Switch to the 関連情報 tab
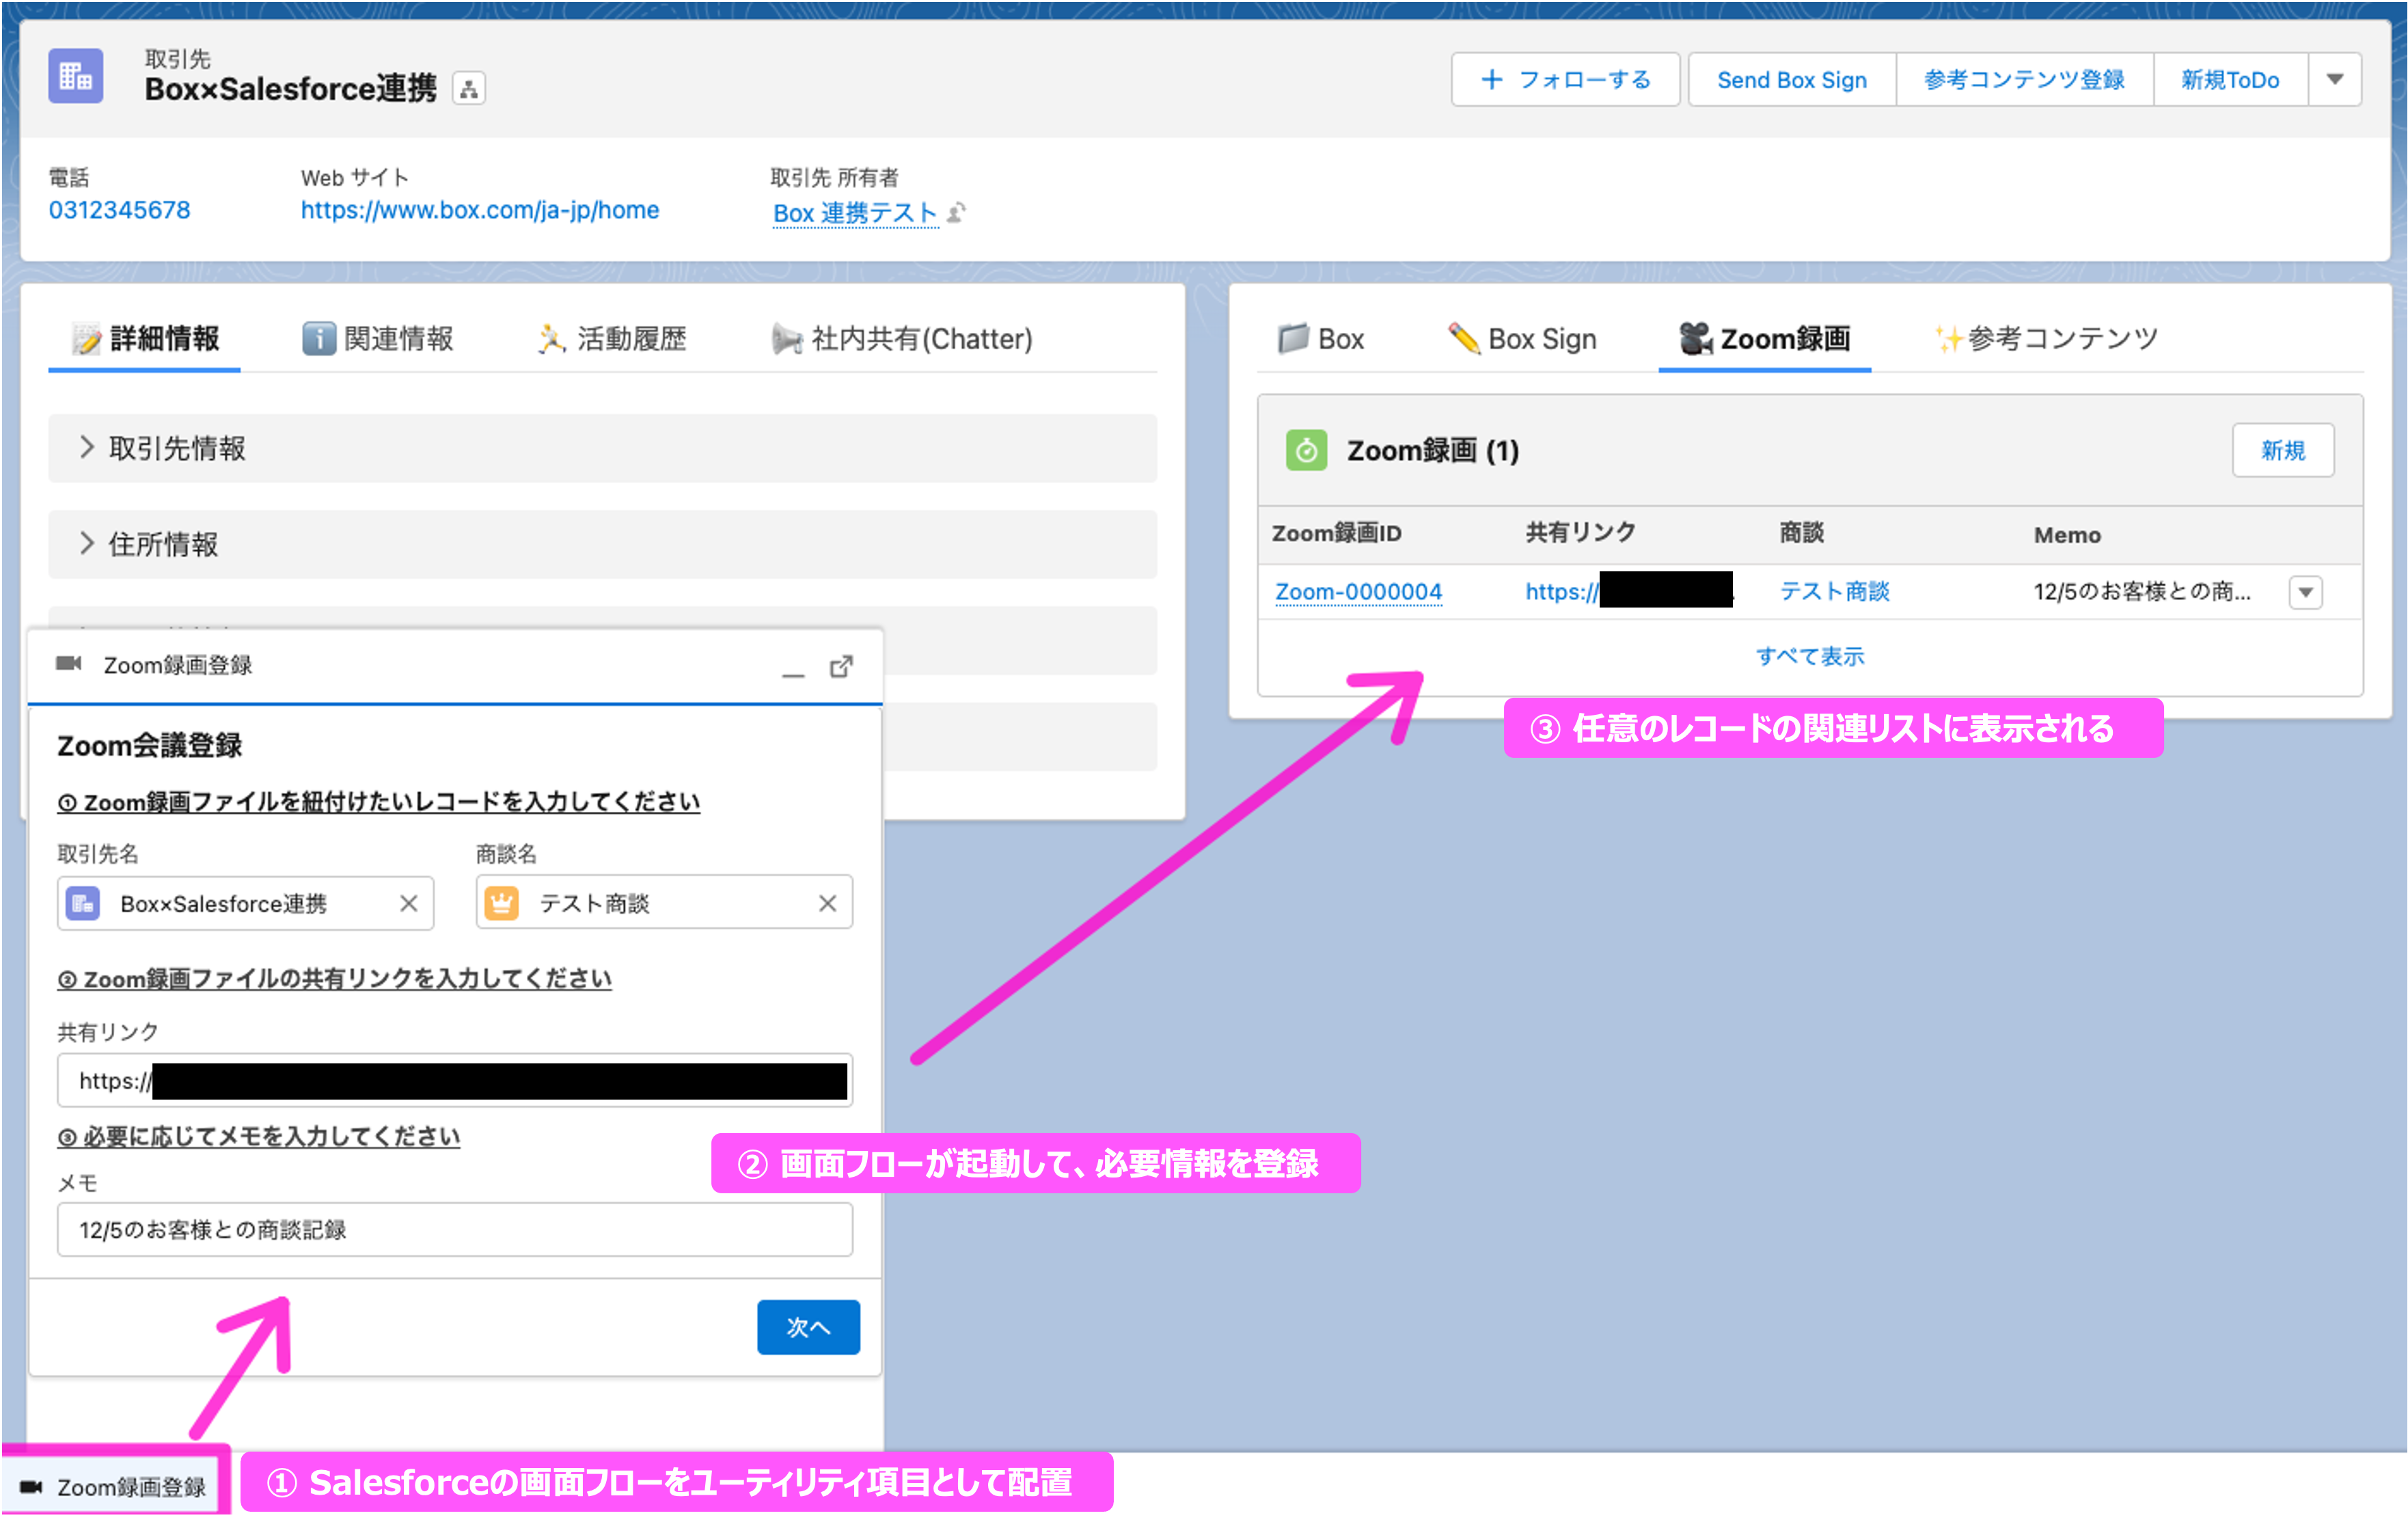The width and height of the screenshot is (2408, 1522). 378,339
